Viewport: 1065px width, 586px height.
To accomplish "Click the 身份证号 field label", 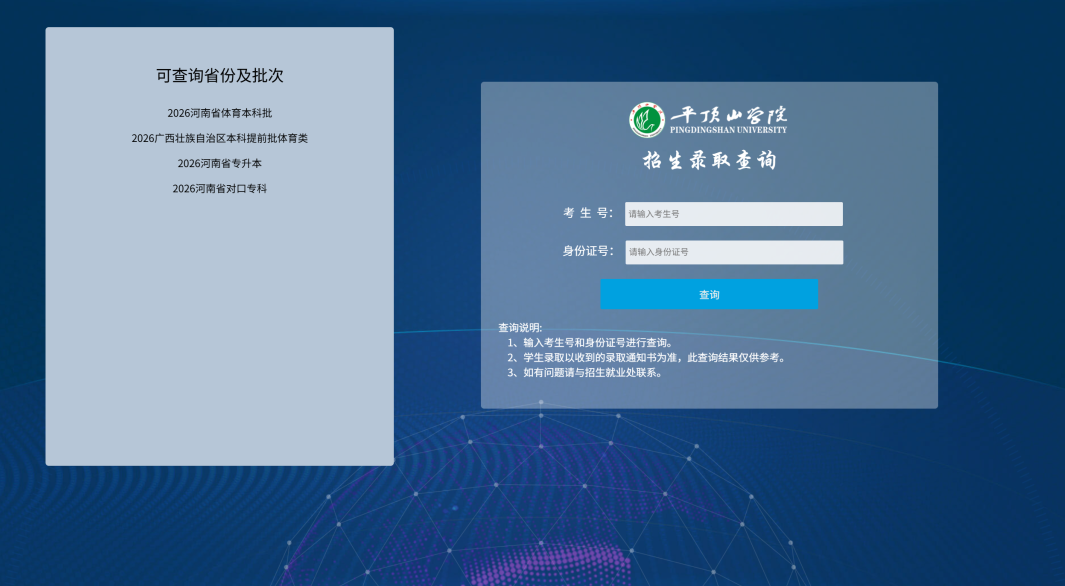I will 588,251.
